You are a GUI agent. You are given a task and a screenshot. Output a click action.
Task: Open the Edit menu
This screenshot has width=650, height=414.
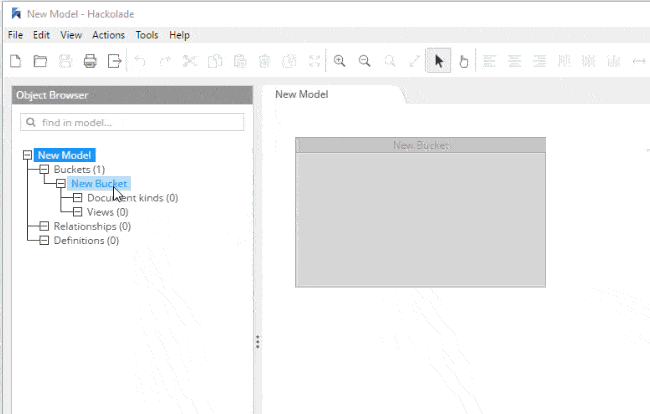pos(41,35)
